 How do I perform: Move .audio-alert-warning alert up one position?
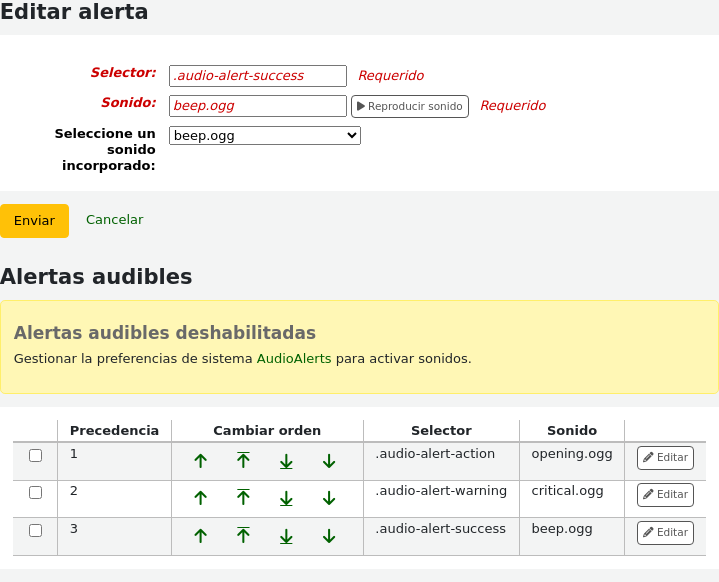[200, 498]
